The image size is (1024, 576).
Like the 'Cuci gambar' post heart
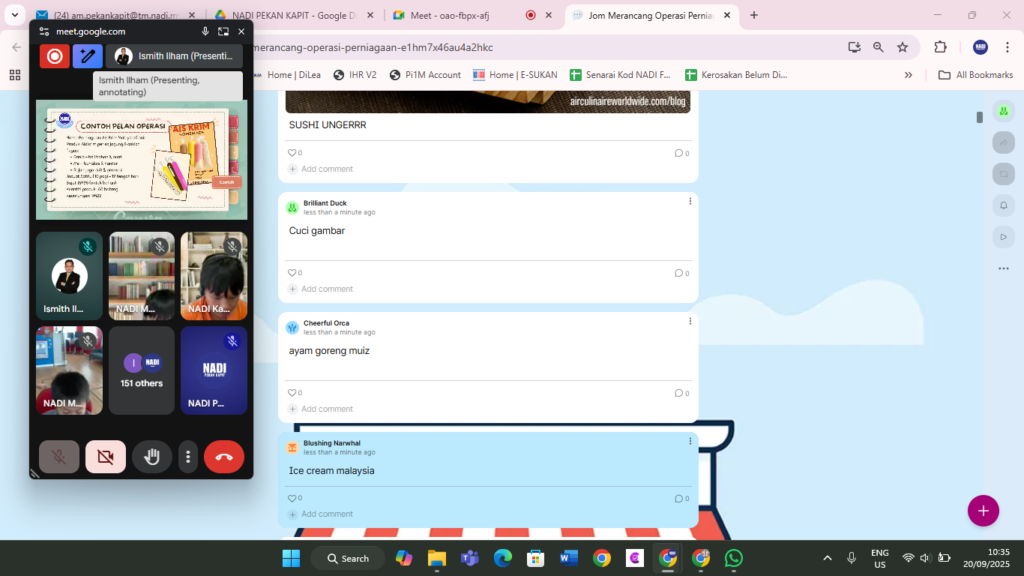(x=292, y=273)
